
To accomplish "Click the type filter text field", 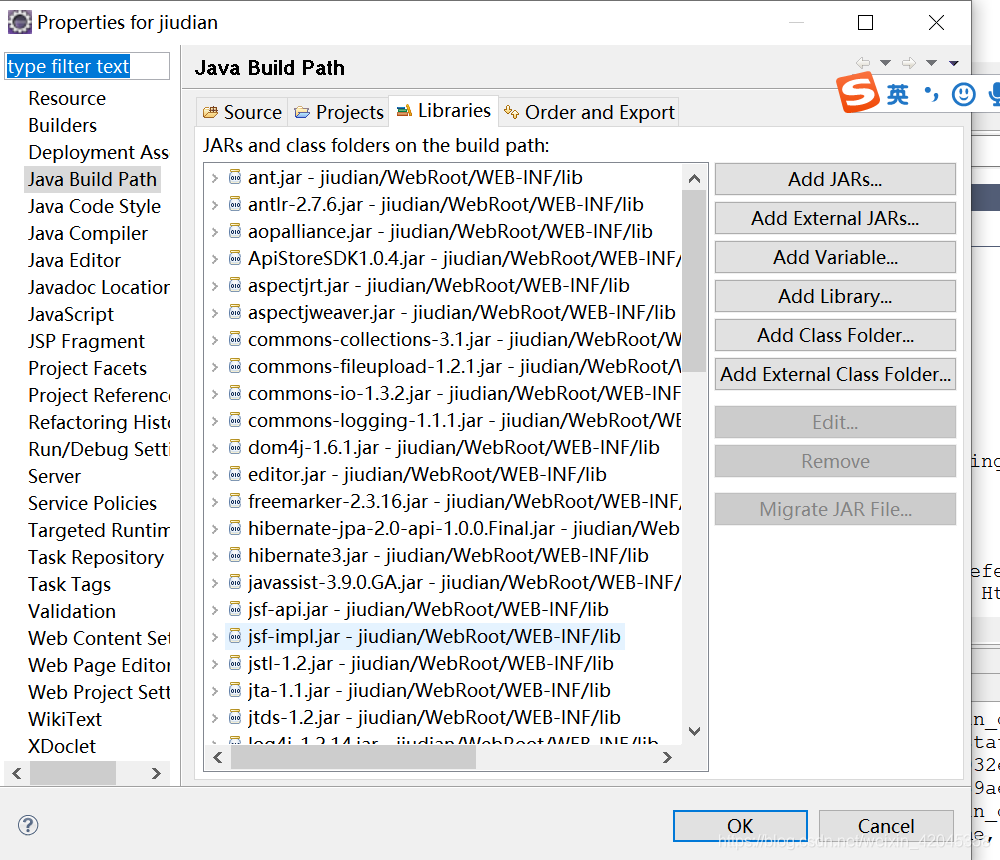I will click(86, 65).
